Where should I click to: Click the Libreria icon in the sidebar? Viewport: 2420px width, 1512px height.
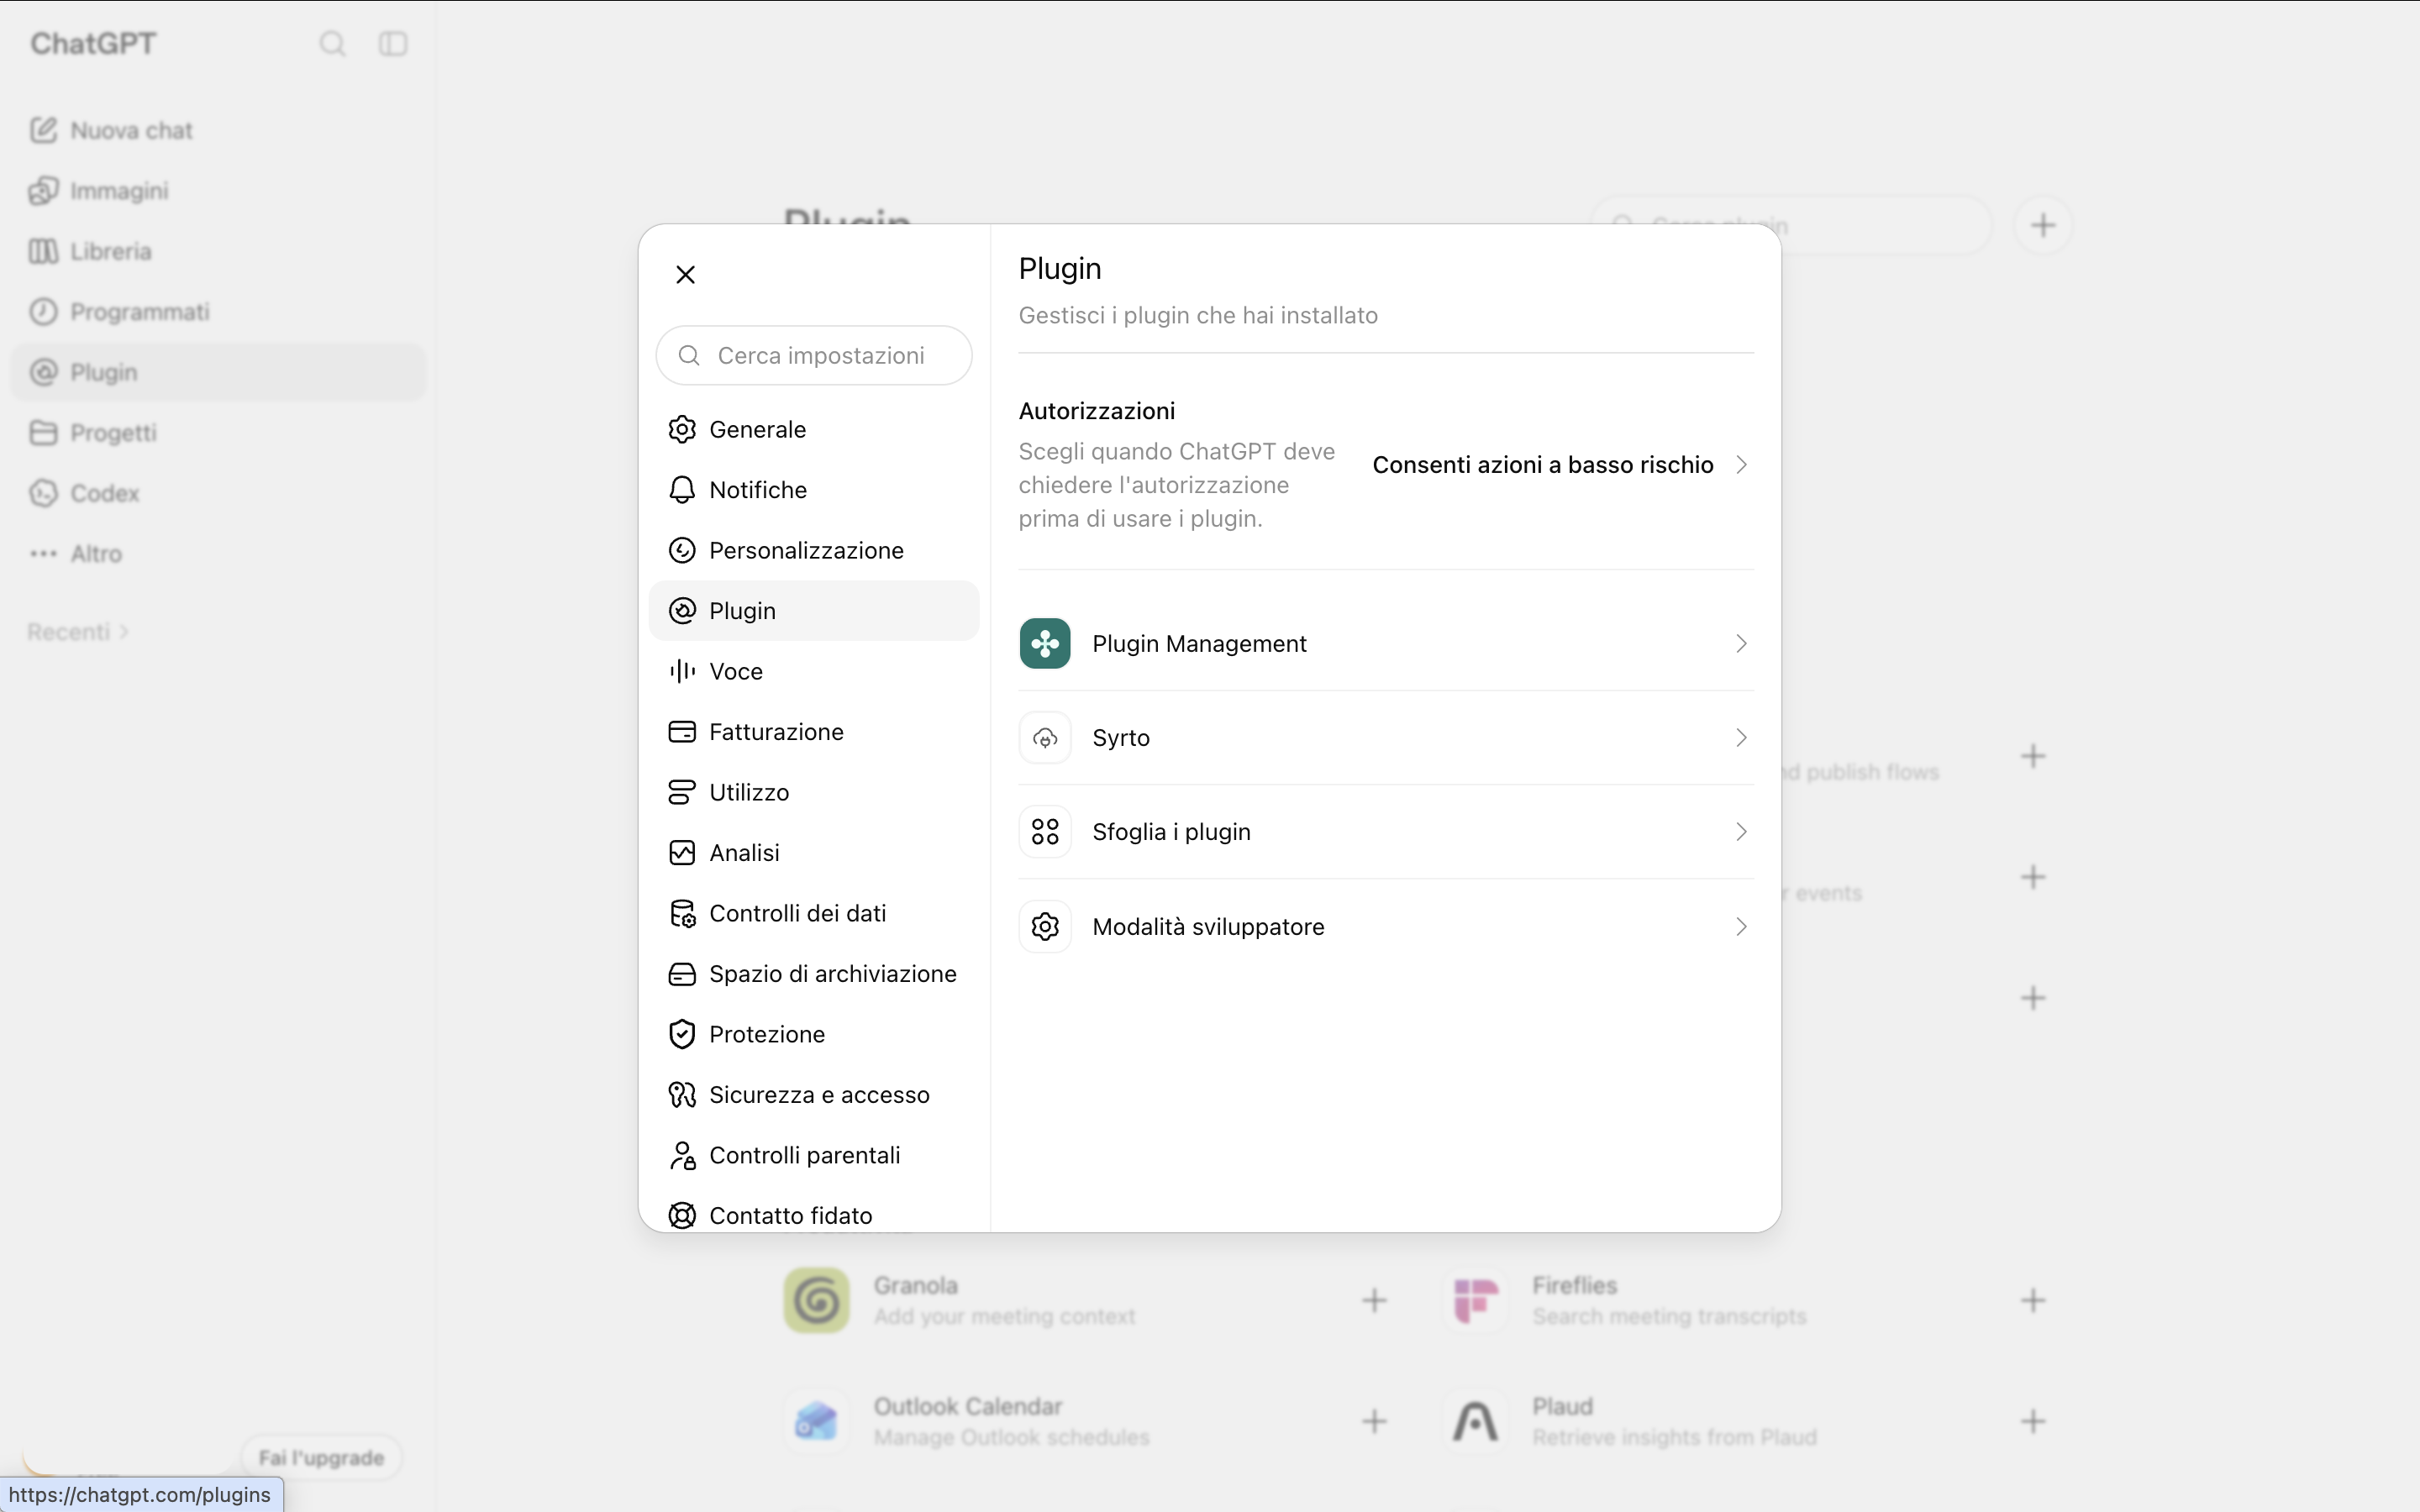pos(43,251)
